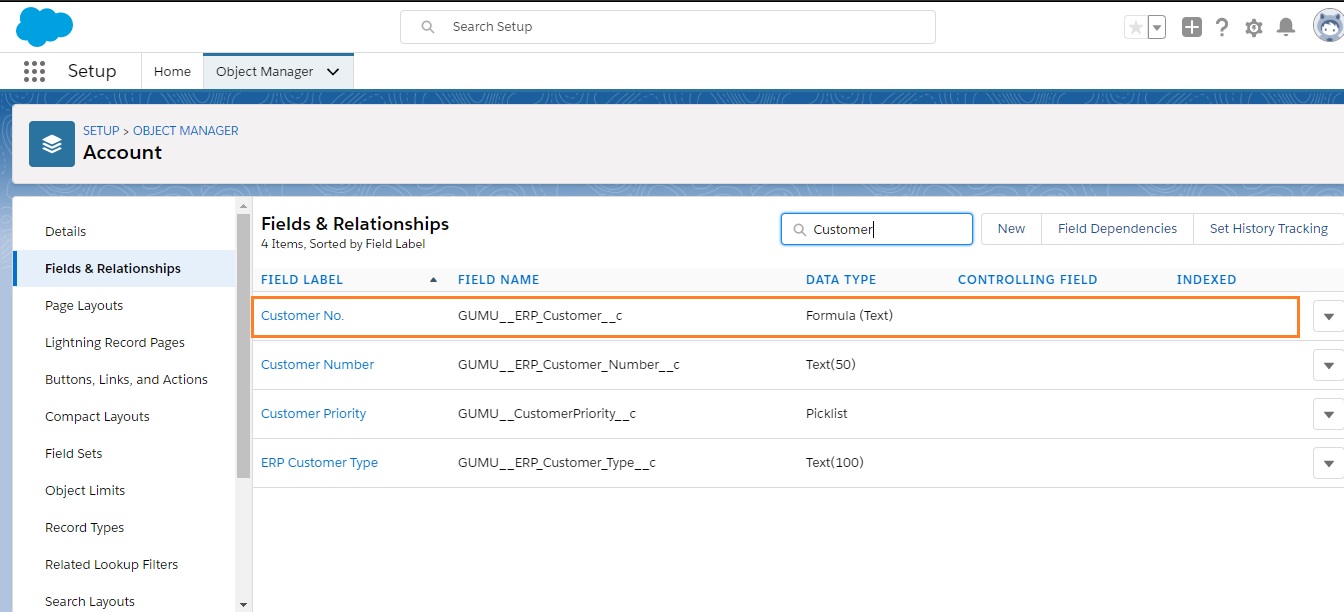Click the Text(100) data type cell
This screenshot has height=612, width=1344.
(835, 462)
